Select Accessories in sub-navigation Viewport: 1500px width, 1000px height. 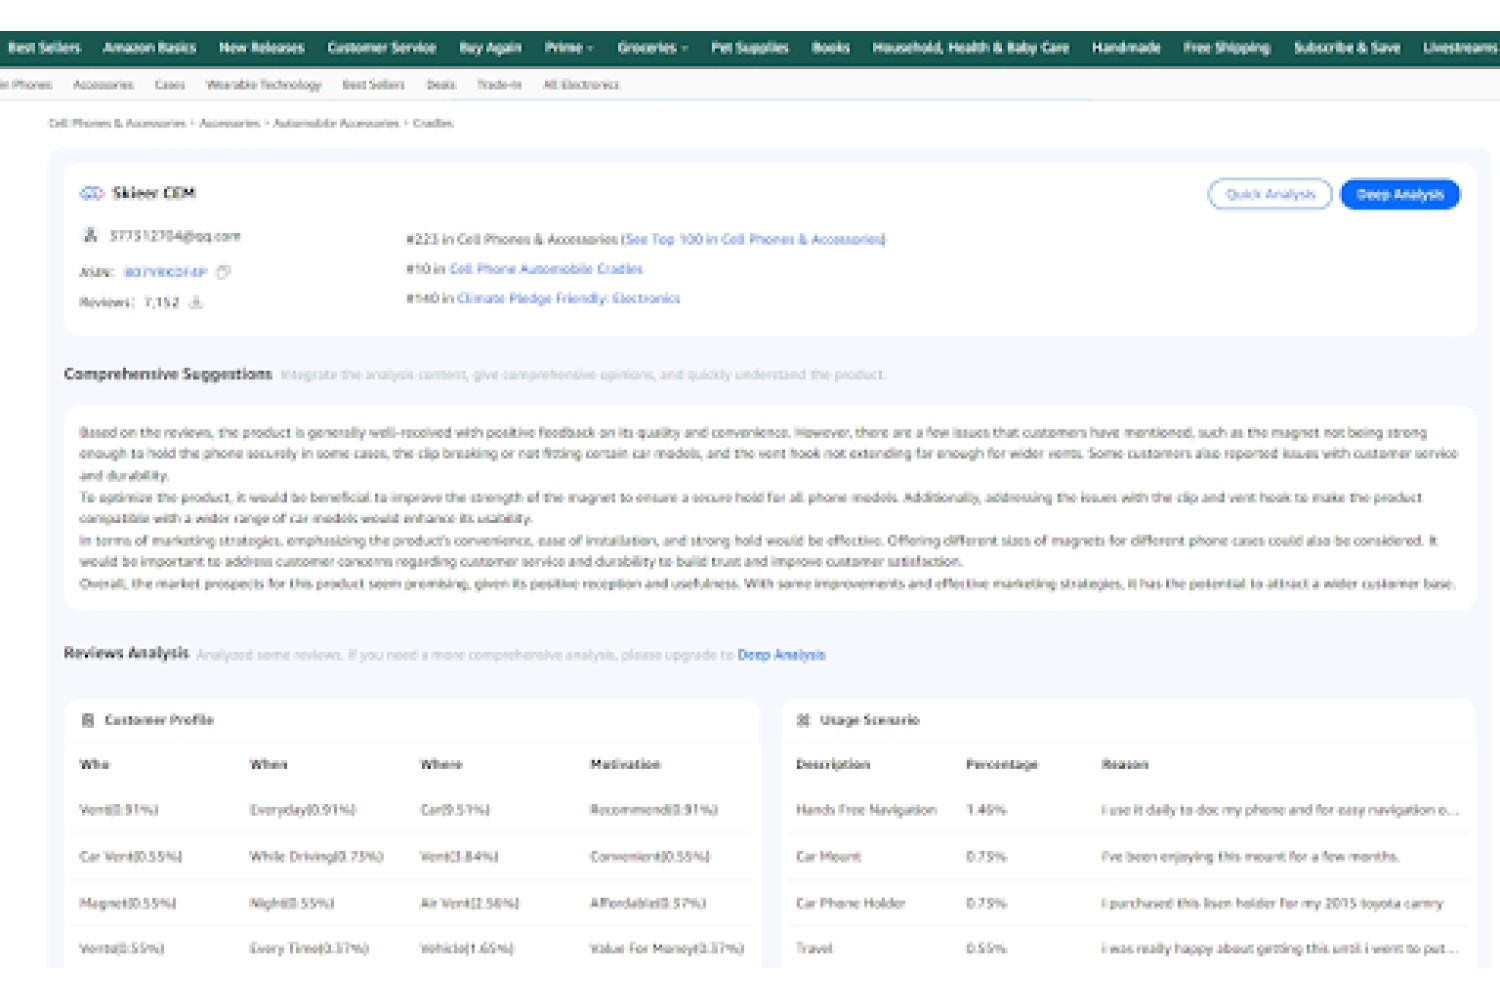click(103, 85)
